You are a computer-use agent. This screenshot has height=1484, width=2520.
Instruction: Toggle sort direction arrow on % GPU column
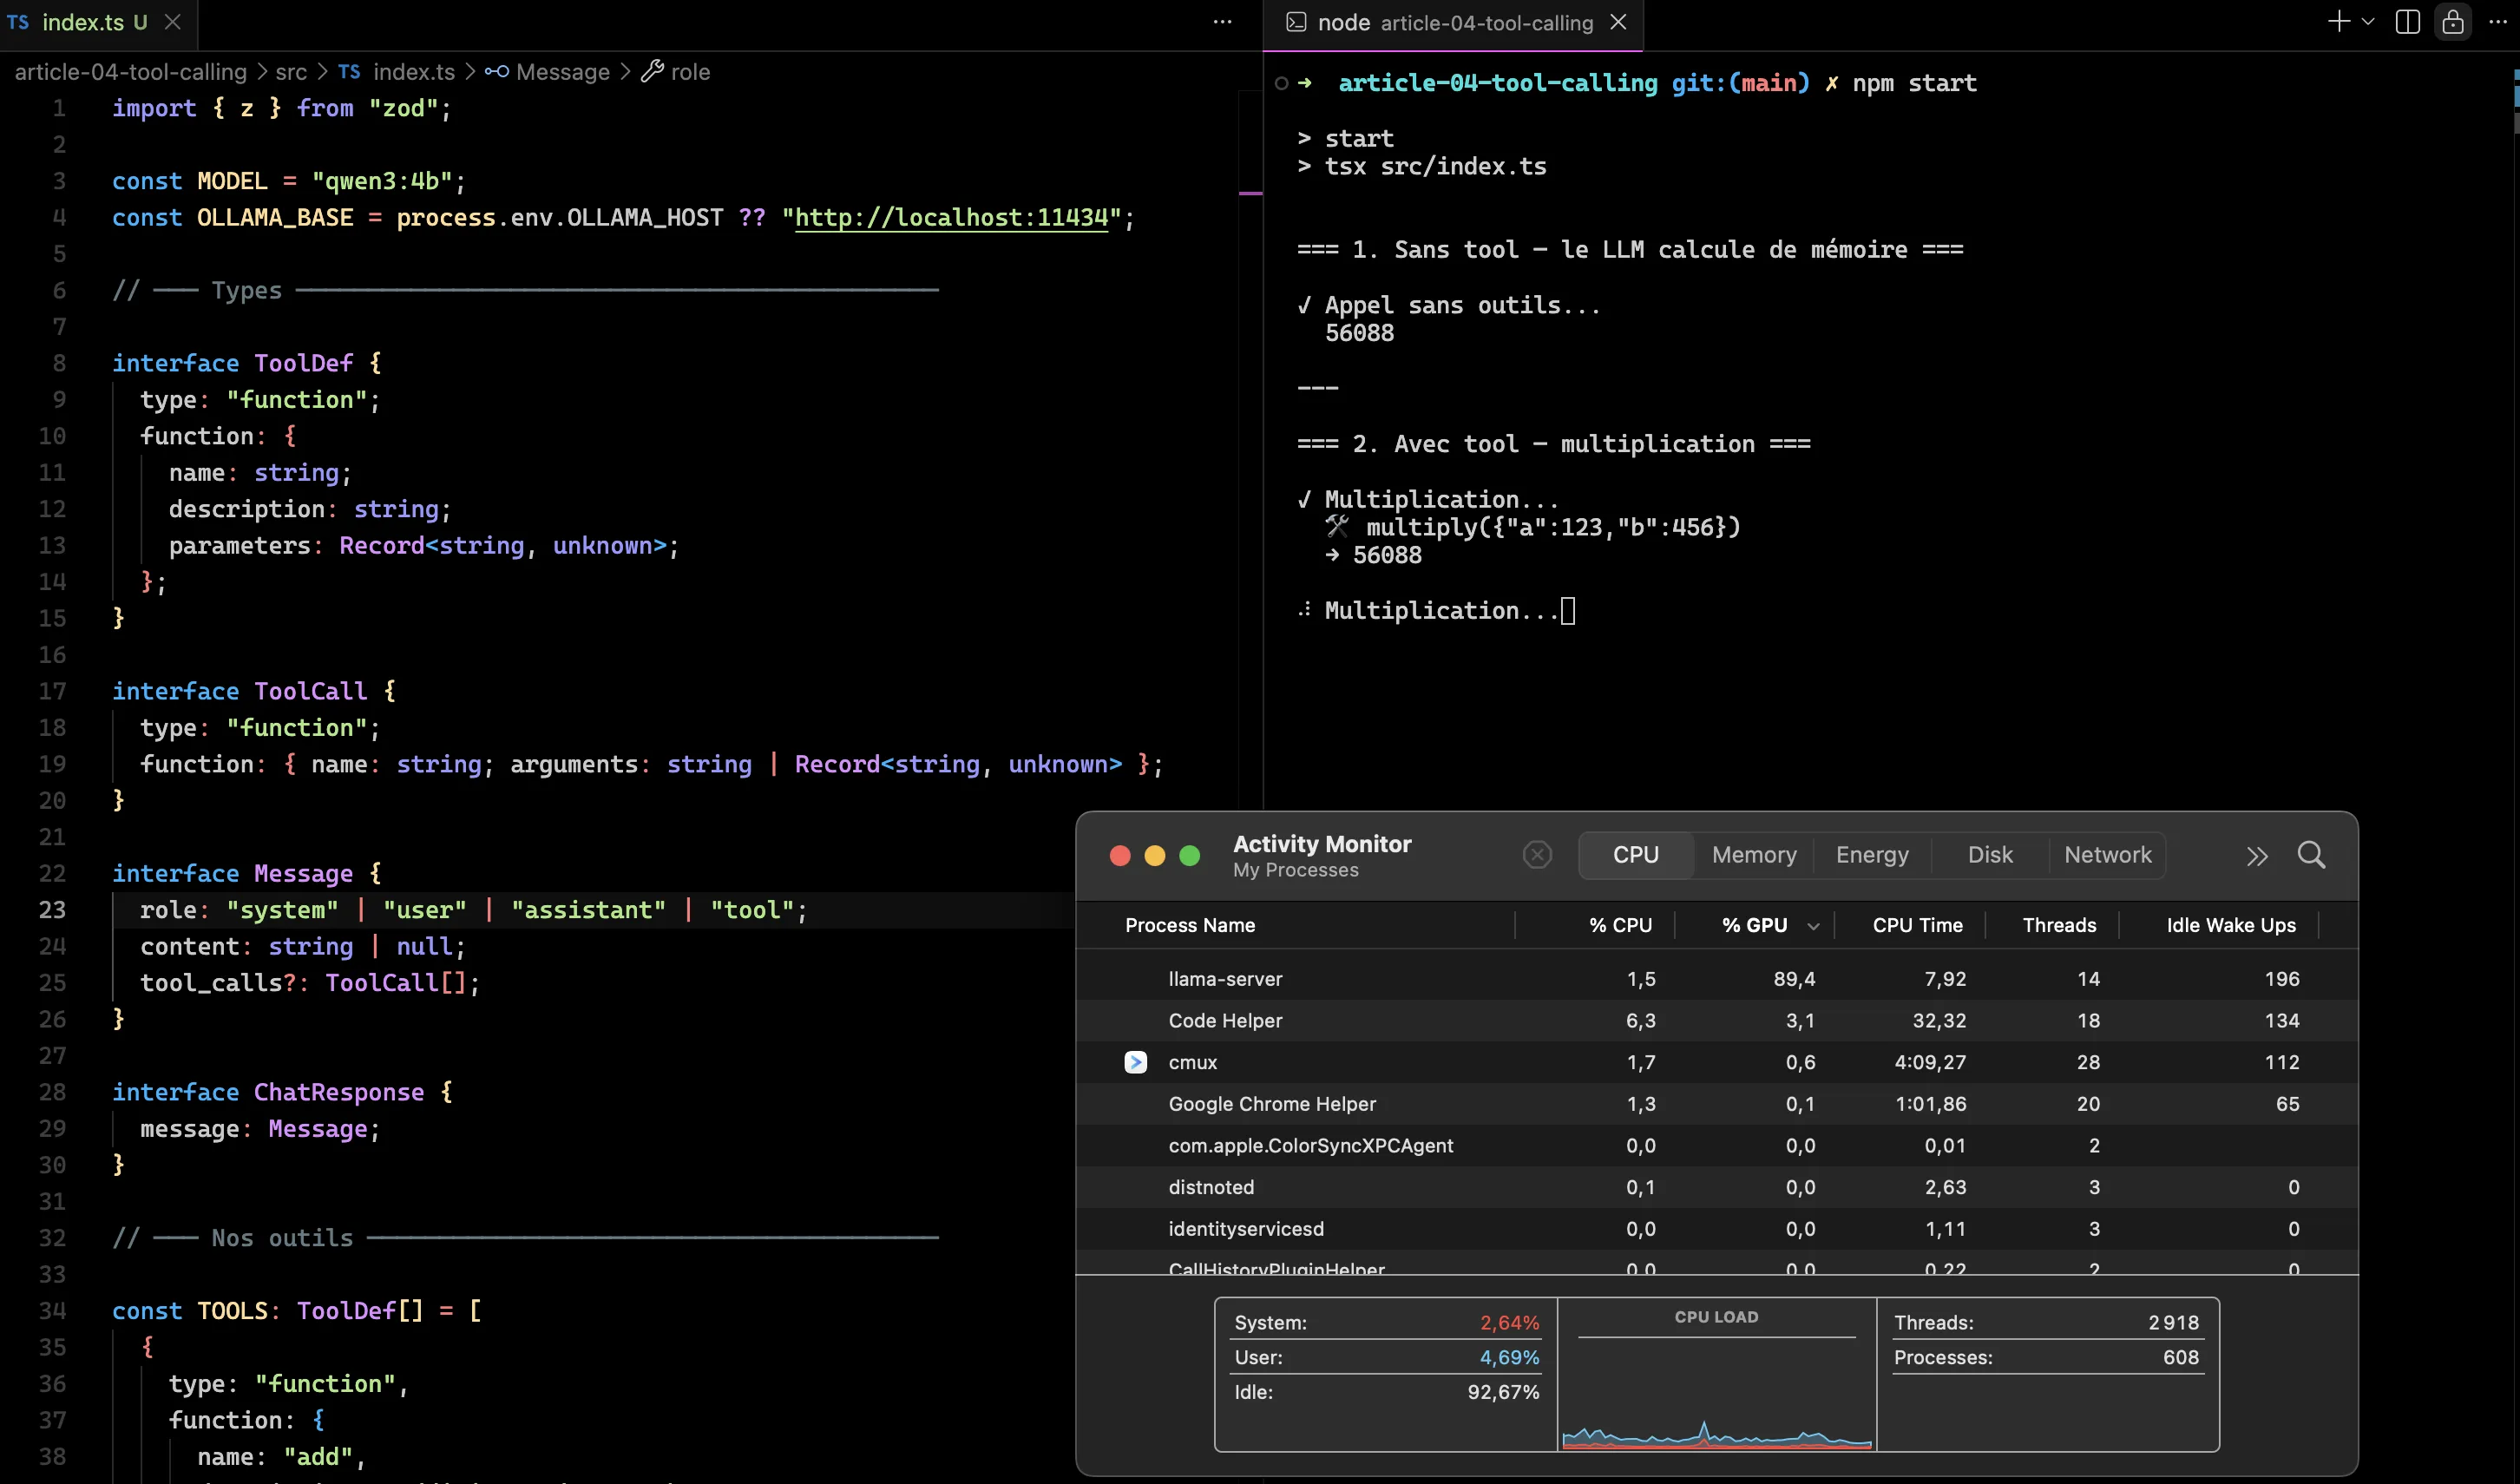point(1813,927)
